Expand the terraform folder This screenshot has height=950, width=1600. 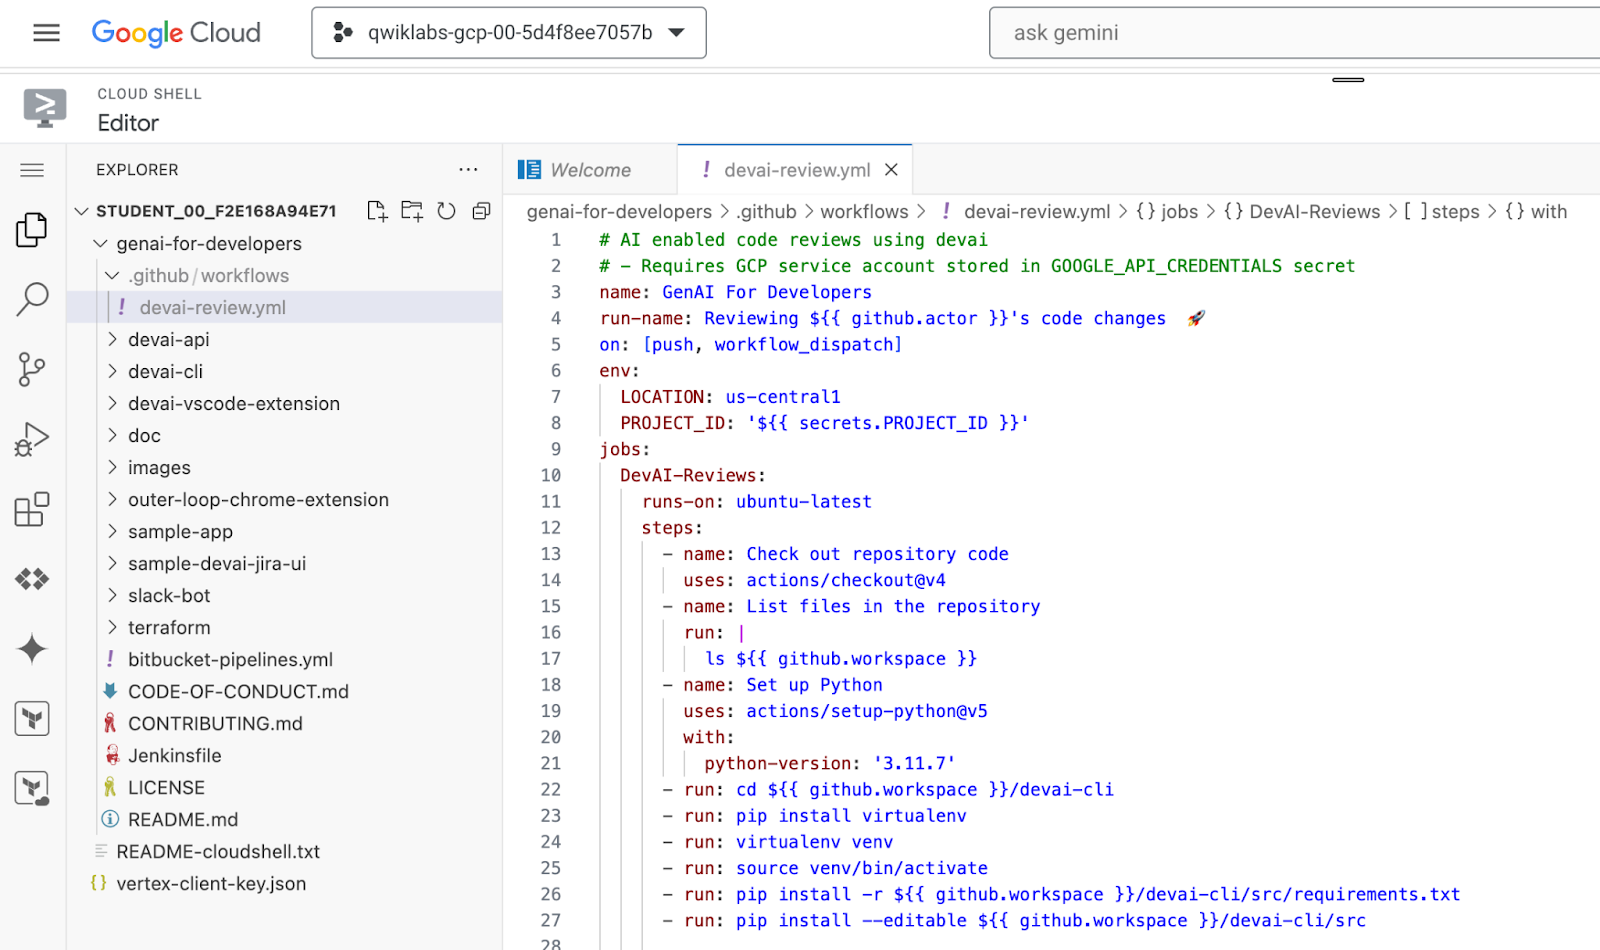point(168,628)
